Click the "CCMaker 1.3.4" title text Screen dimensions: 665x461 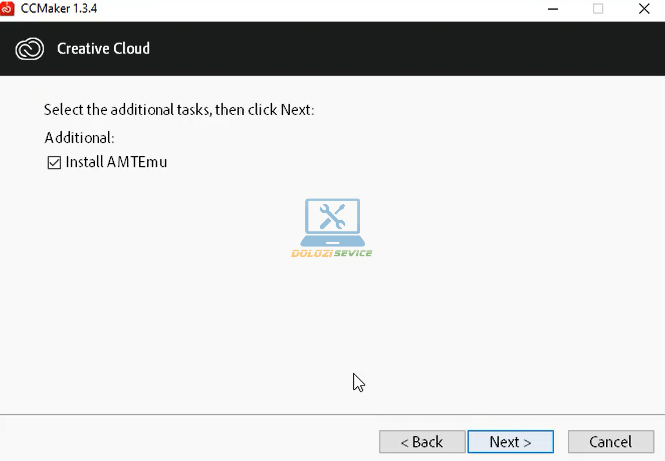59,8
